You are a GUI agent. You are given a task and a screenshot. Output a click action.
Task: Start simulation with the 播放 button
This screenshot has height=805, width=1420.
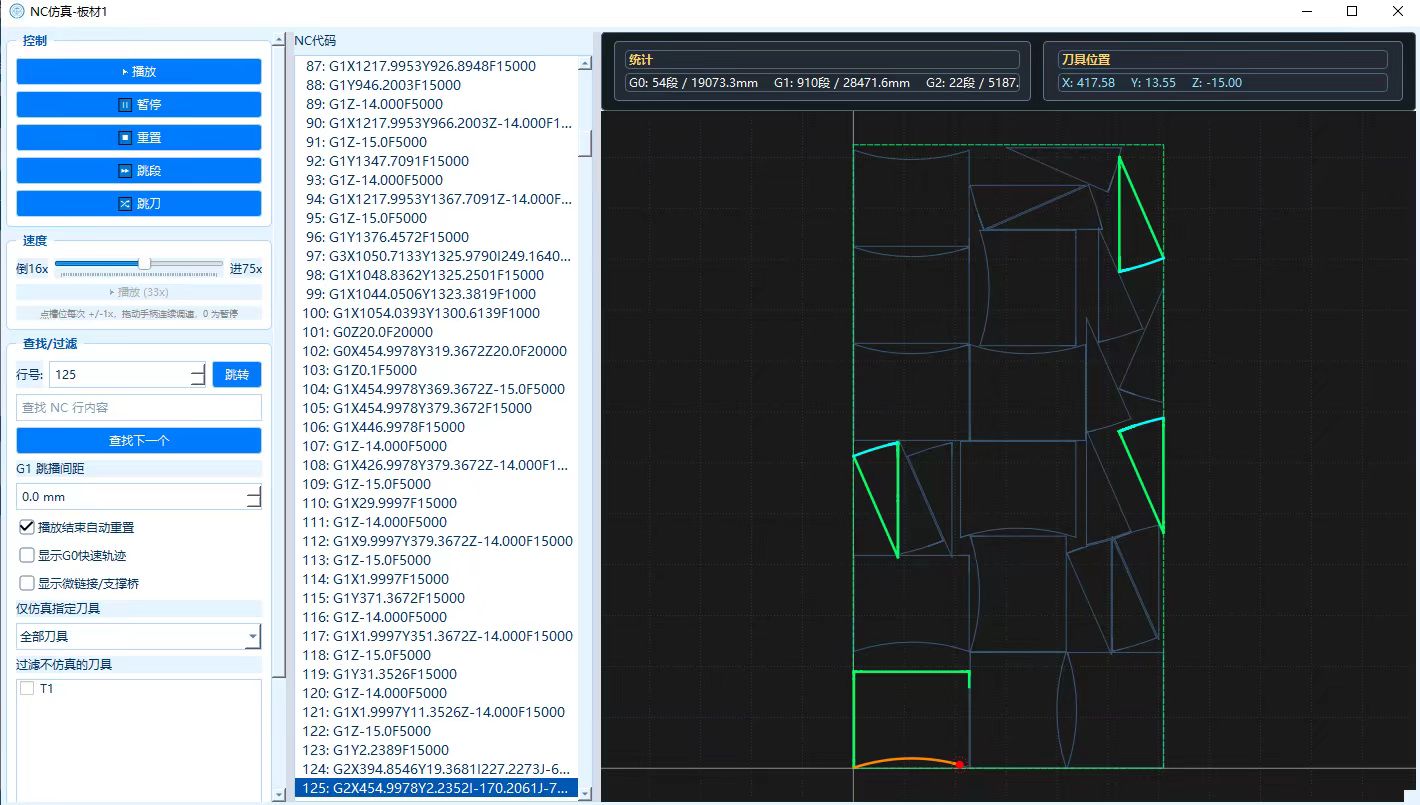click(139, 72)
